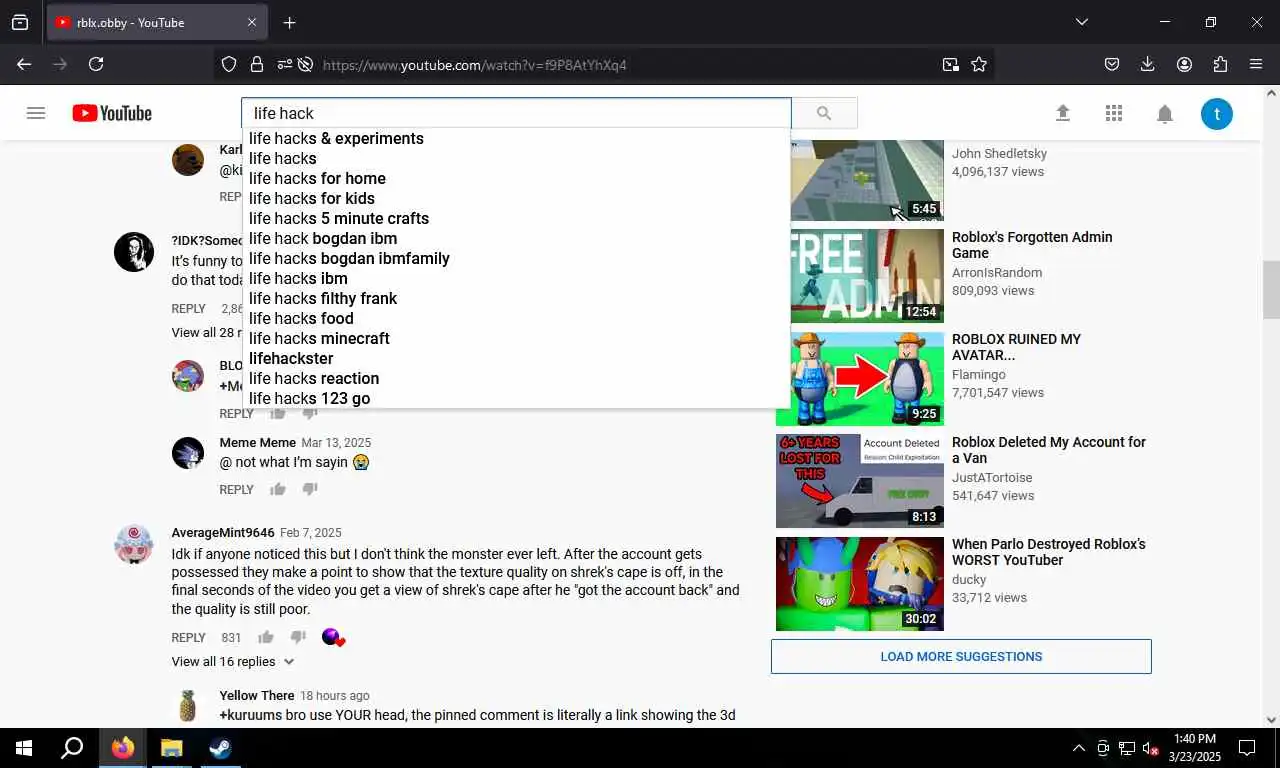Click LOAD MORE SUGGESTIONS button
Viewport: 1280px width, 768px height.
point(961,656)
